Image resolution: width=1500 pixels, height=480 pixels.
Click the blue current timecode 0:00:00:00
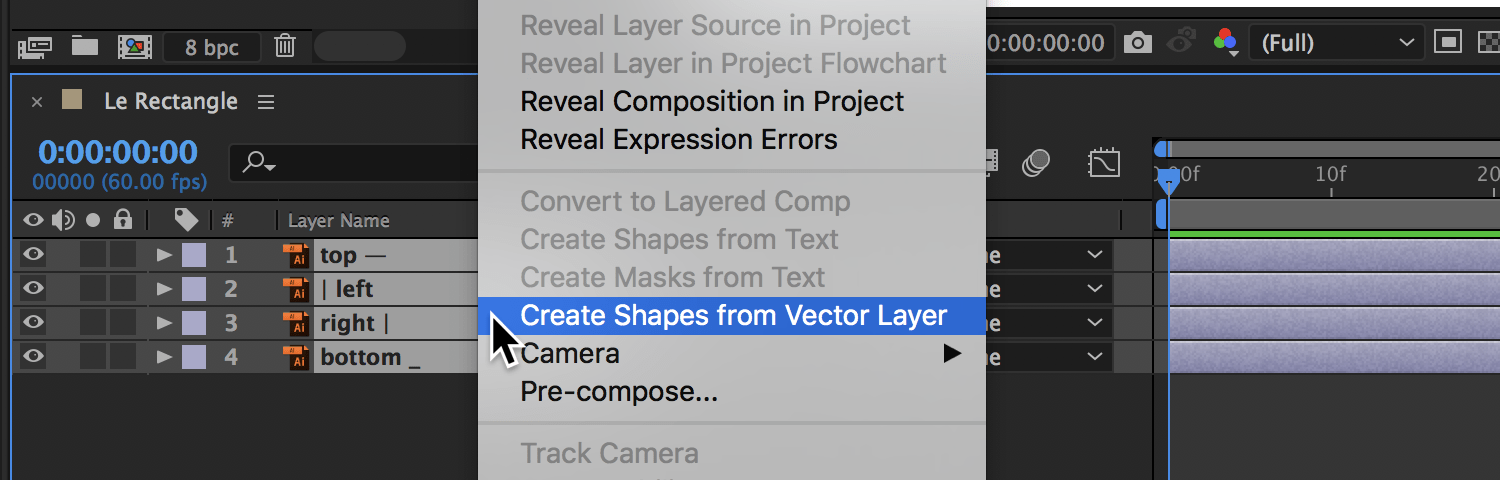point(118,152)
